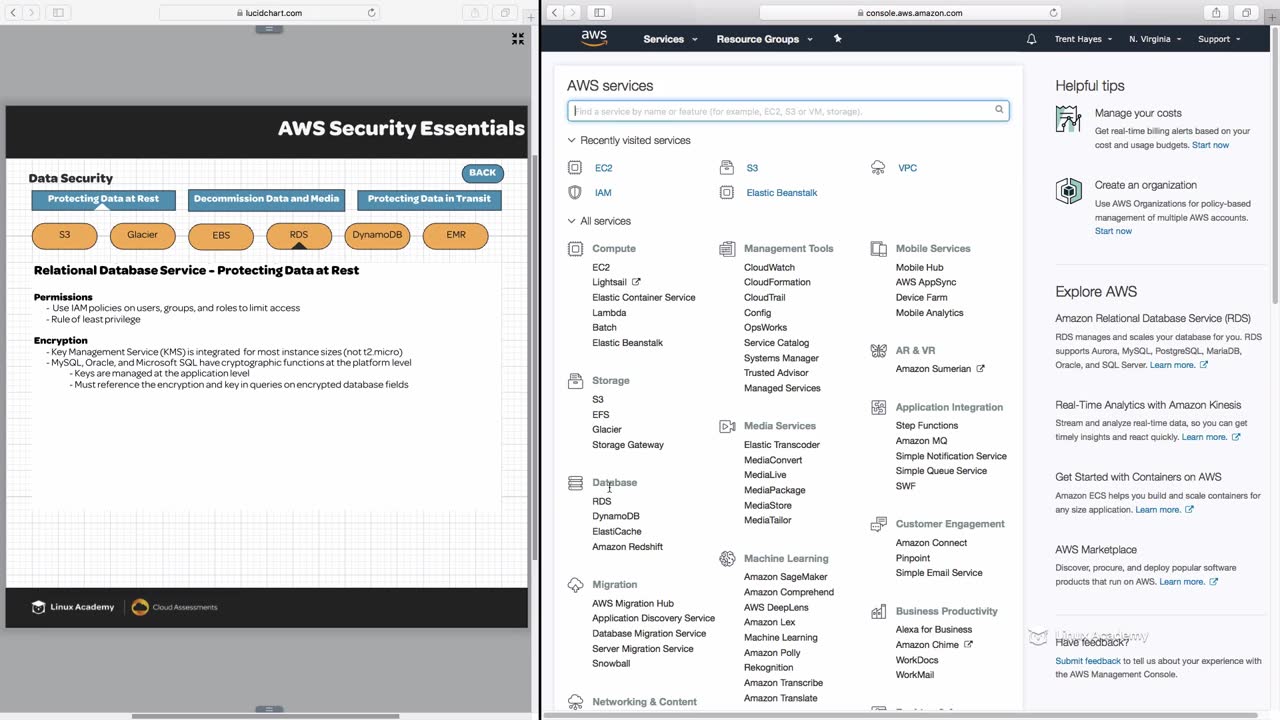This screenshot has height=720, width=1280.
Task: Click the Compute category icon
Action: pyautogui.click(x=575, y=248)
